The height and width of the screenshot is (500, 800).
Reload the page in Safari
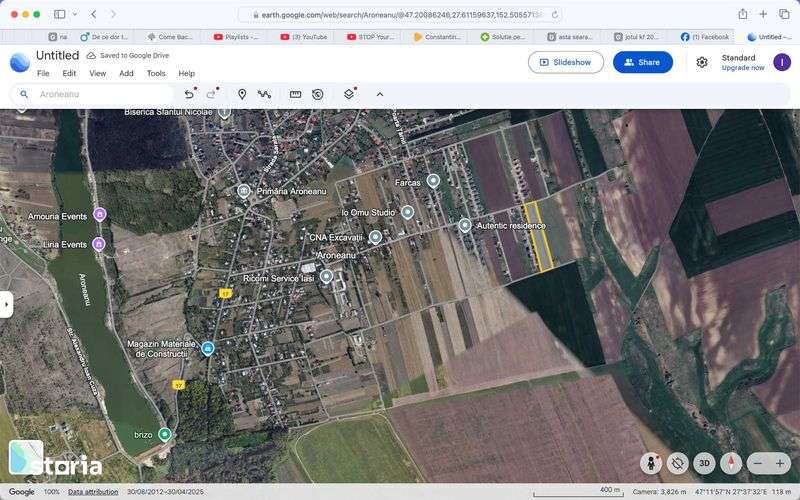tap(555, 15)
